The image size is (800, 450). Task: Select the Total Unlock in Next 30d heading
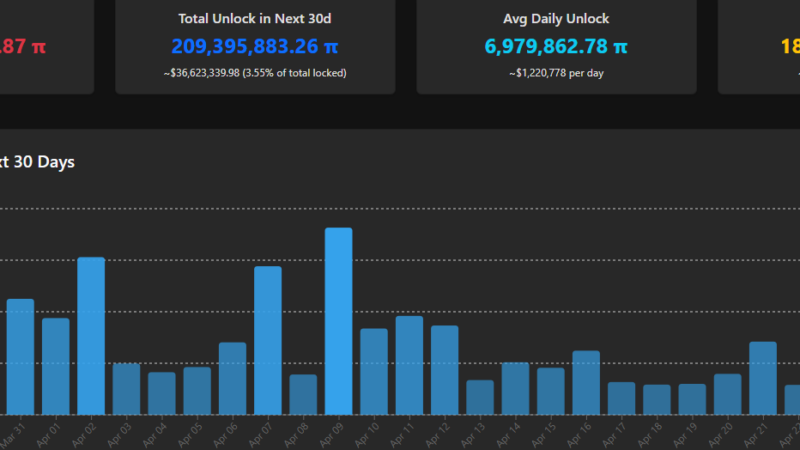coord(254,18)
